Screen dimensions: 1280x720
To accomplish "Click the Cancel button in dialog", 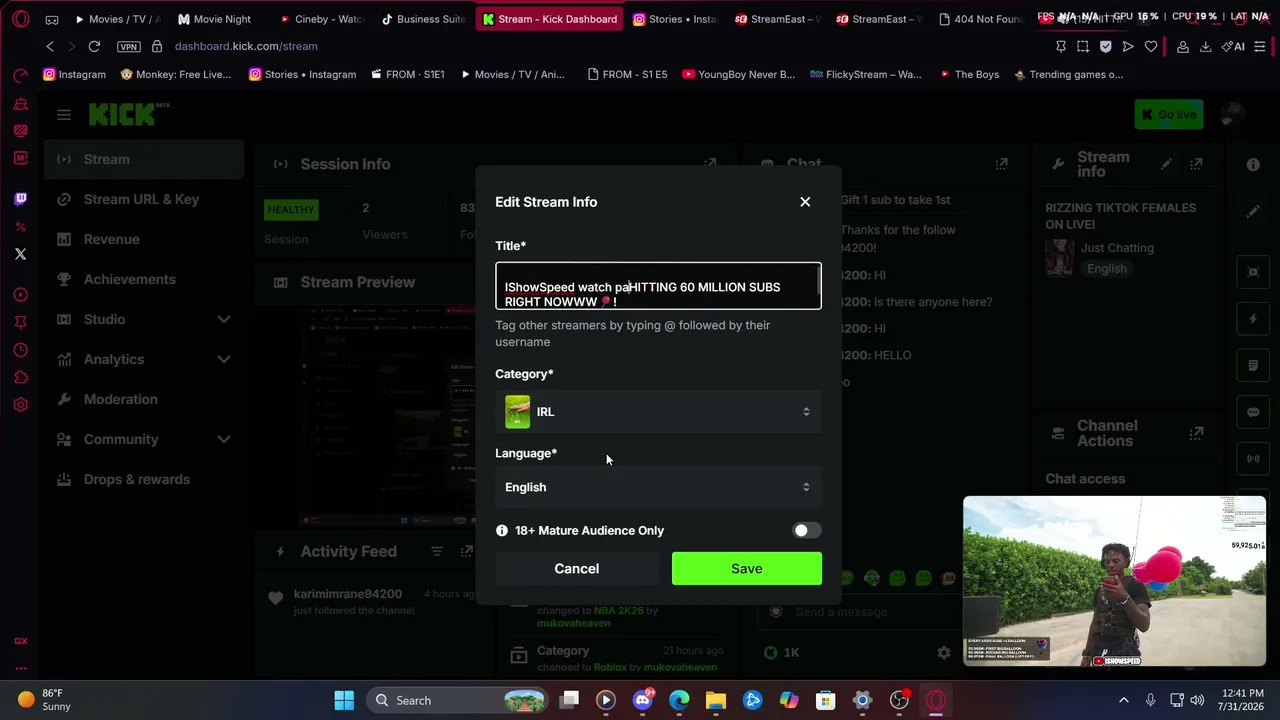I will click(577, 568).
